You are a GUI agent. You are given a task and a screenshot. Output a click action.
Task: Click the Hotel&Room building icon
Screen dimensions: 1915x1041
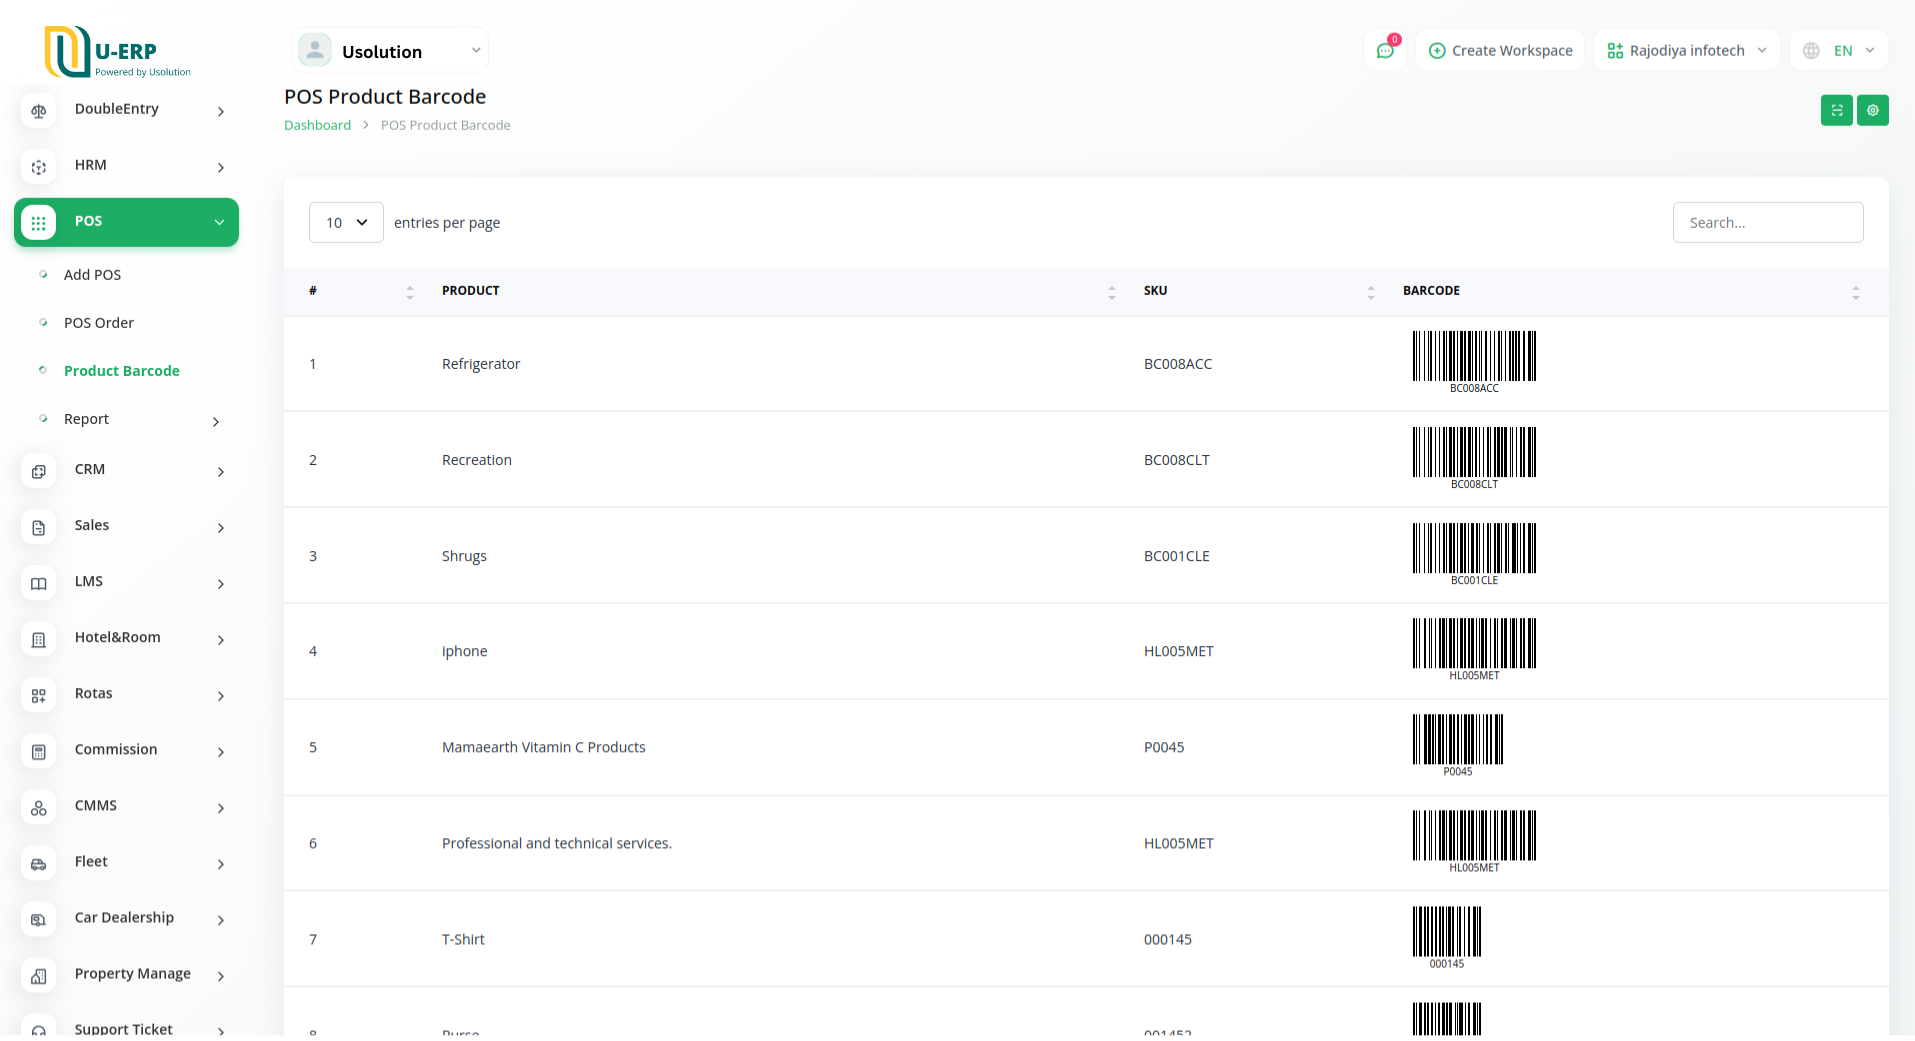pyautogui.click(x=39, y=639)
